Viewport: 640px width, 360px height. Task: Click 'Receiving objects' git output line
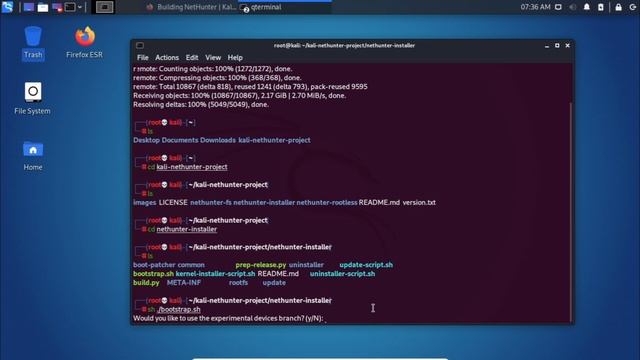(x=239, y=96)
